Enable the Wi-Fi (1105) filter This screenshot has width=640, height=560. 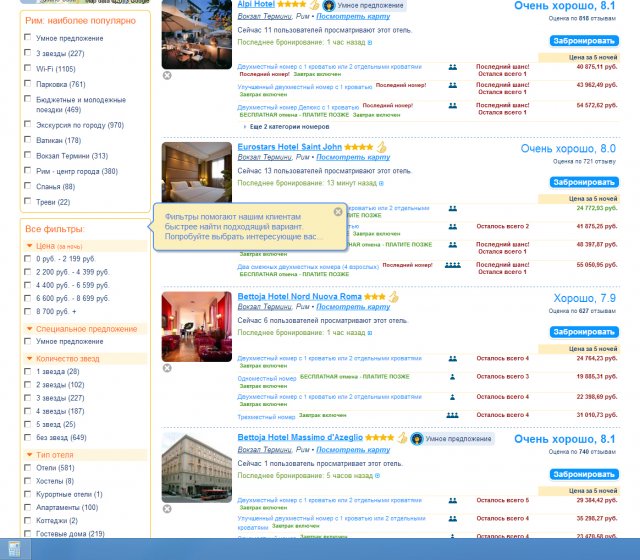(x=27, y=68)
